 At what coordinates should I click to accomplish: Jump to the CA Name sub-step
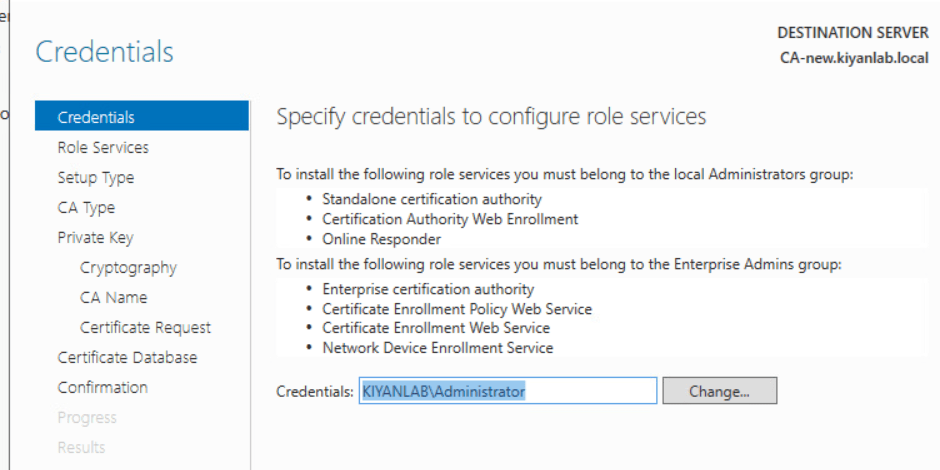[x=113, y=297]
